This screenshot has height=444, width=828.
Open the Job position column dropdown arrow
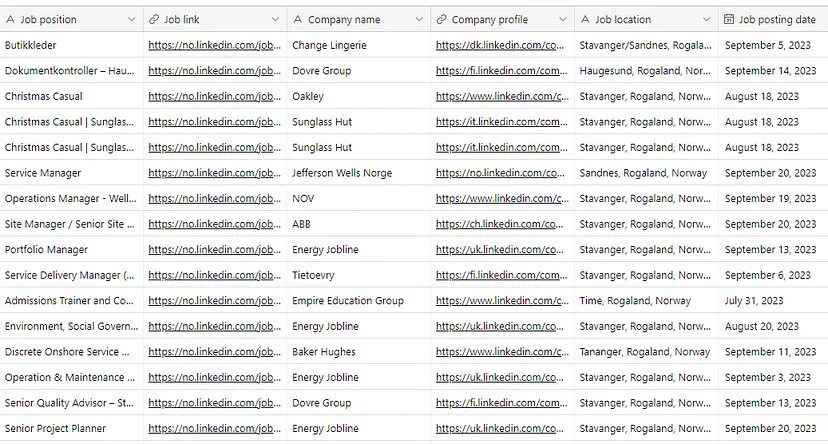click(132, 19)
